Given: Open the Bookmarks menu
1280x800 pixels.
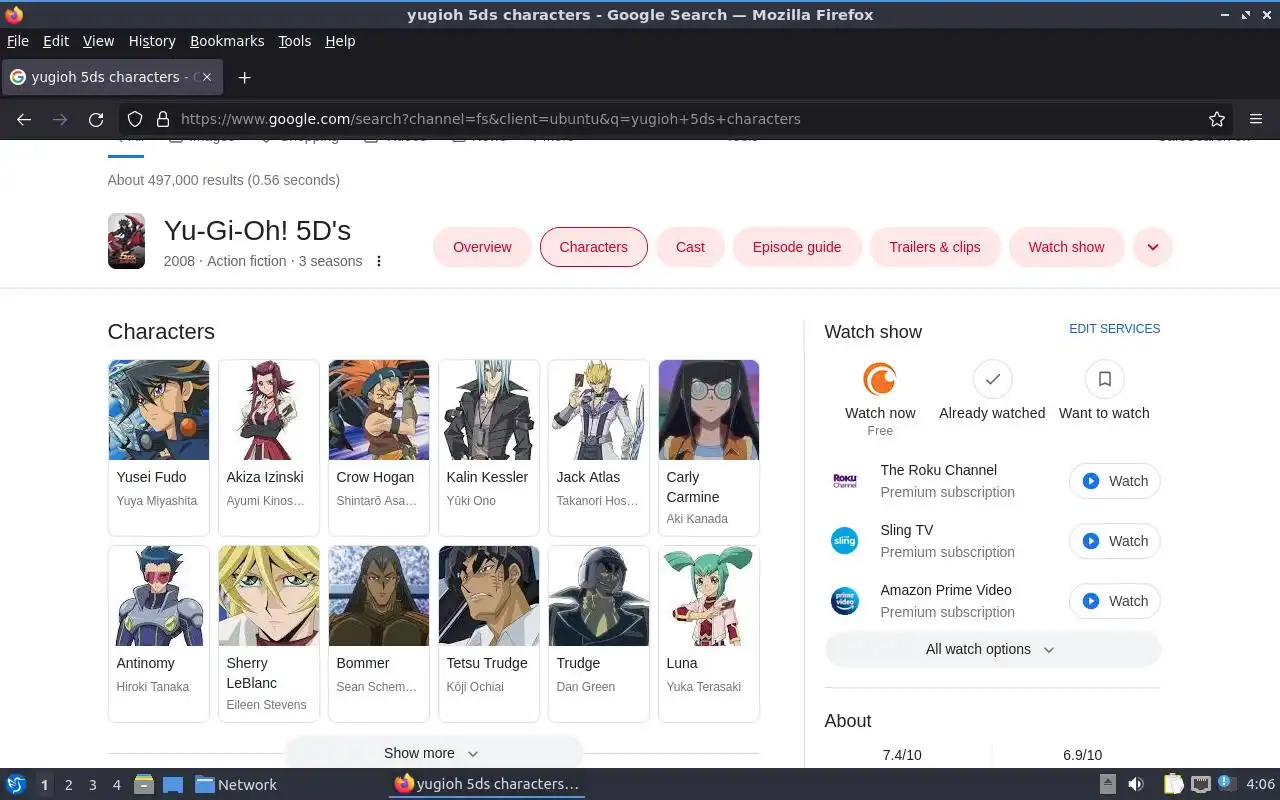Looking at the screenshot, I should 227,41.
